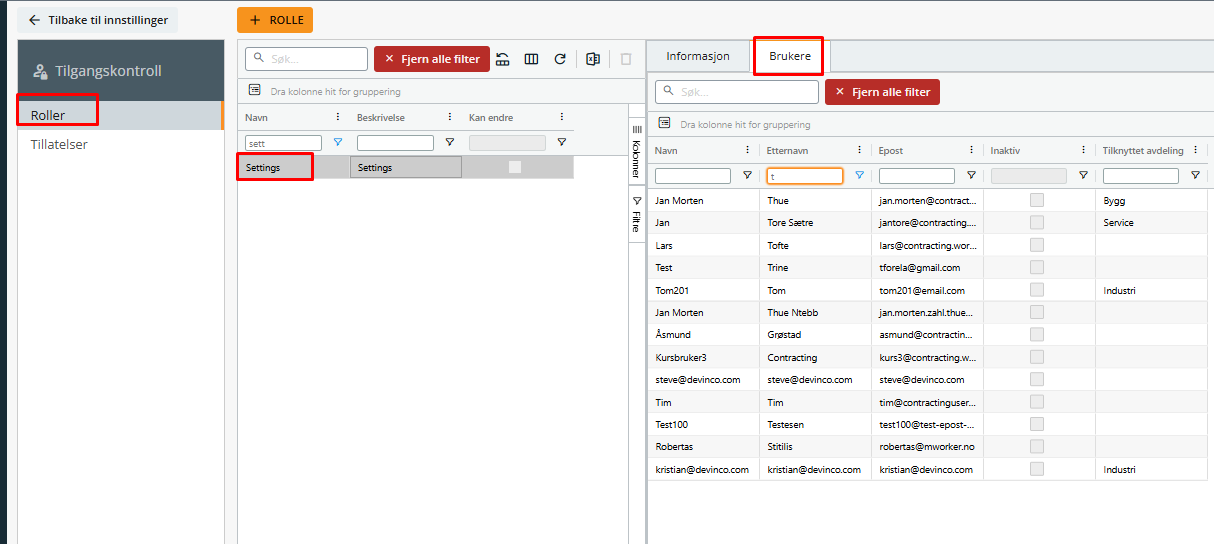Open Roller in the sidebar
Screen dimensions: 1214x544
pos(120,115)
